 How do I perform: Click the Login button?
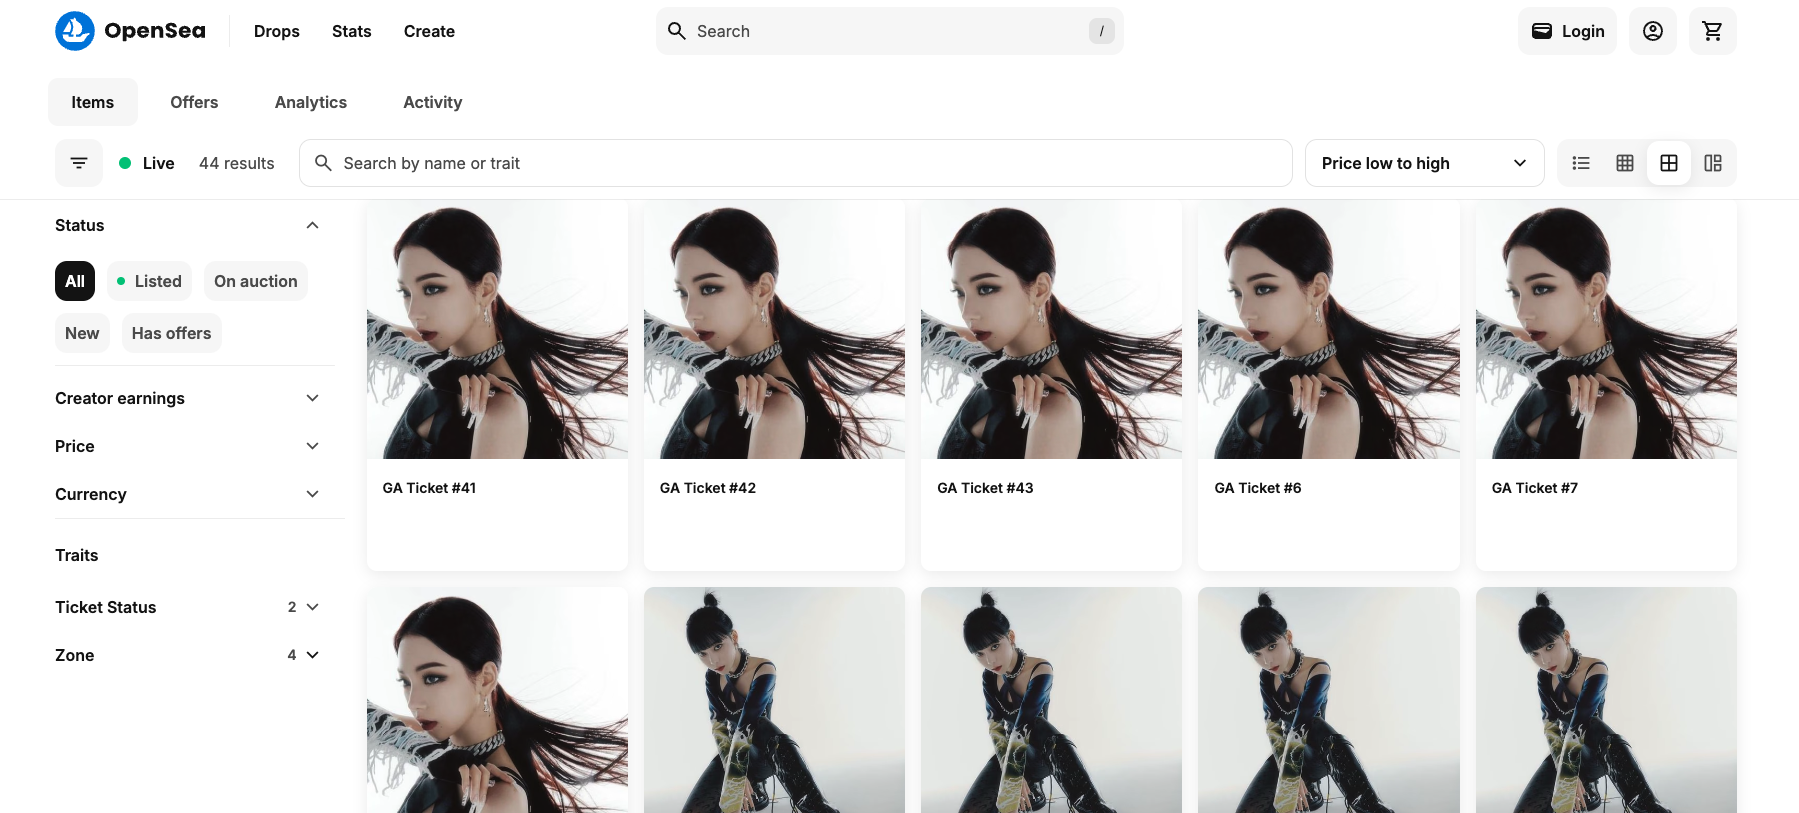(1567, 31)
